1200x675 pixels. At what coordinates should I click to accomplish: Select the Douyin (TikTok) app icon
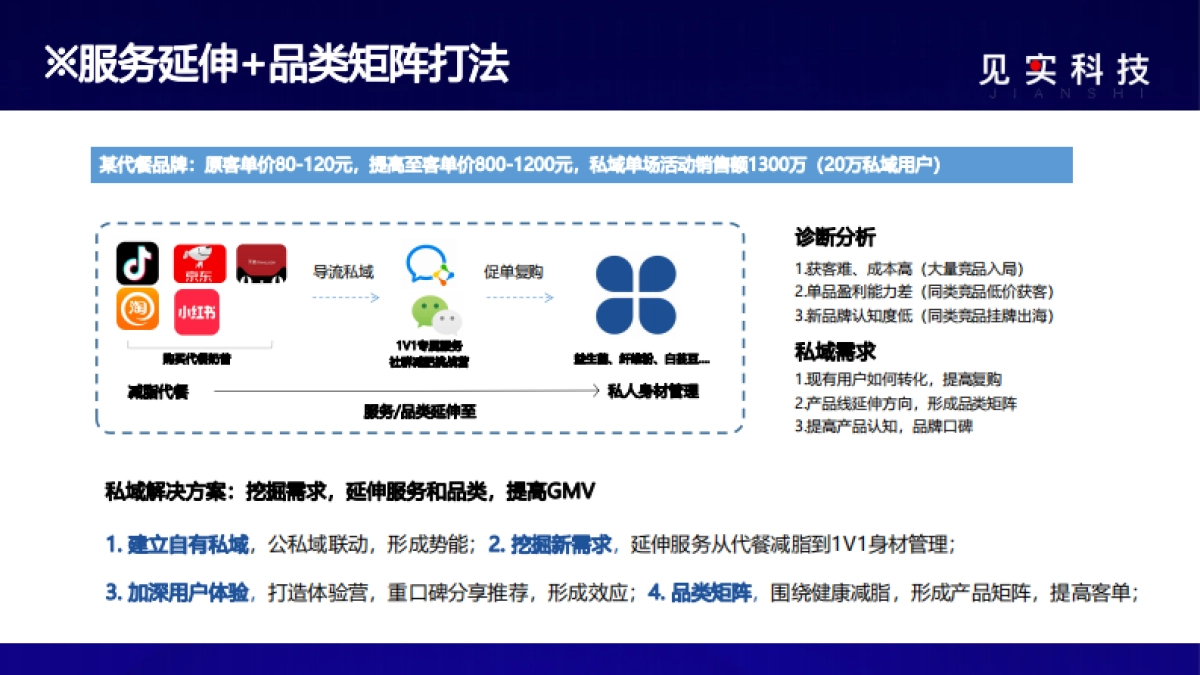click(137, 263)
